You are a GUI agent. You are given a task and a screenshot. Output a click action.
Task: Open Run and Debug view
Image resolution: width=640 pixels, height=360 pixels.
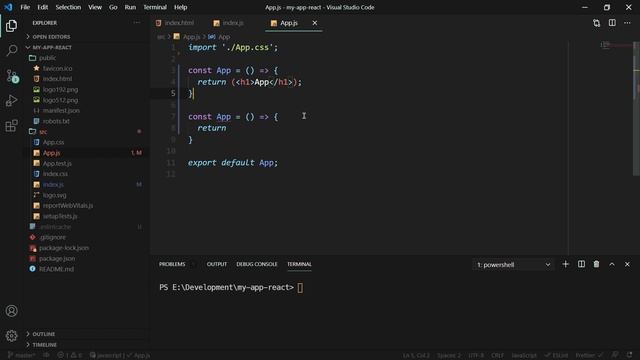pos(11,101)
